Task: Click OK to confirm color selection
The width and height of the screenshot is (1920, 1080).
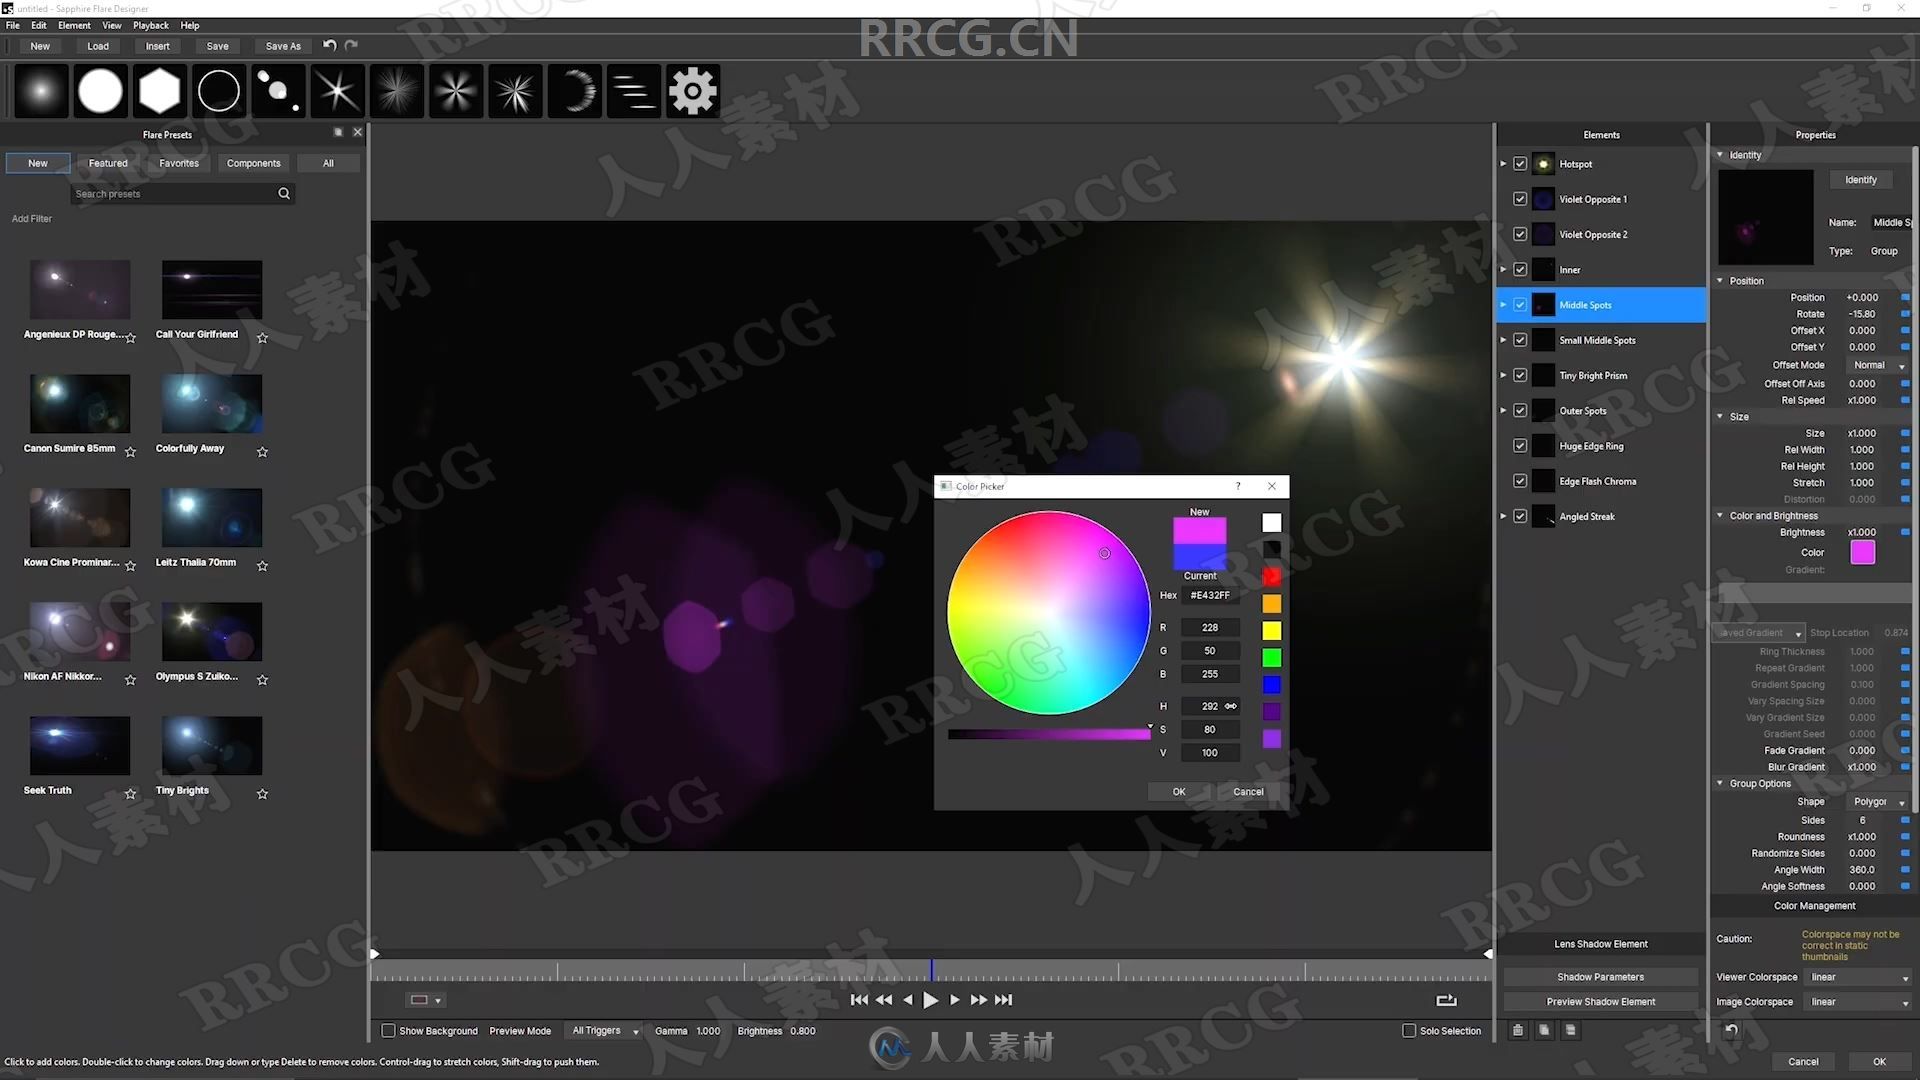Action: [x=1178, y=791]
